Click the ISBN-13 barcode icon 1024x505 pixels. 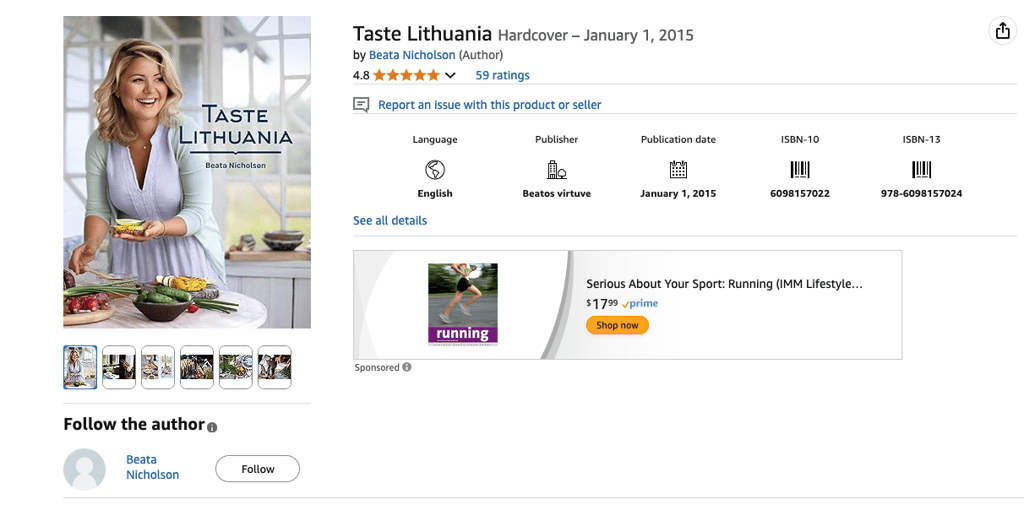921,170
